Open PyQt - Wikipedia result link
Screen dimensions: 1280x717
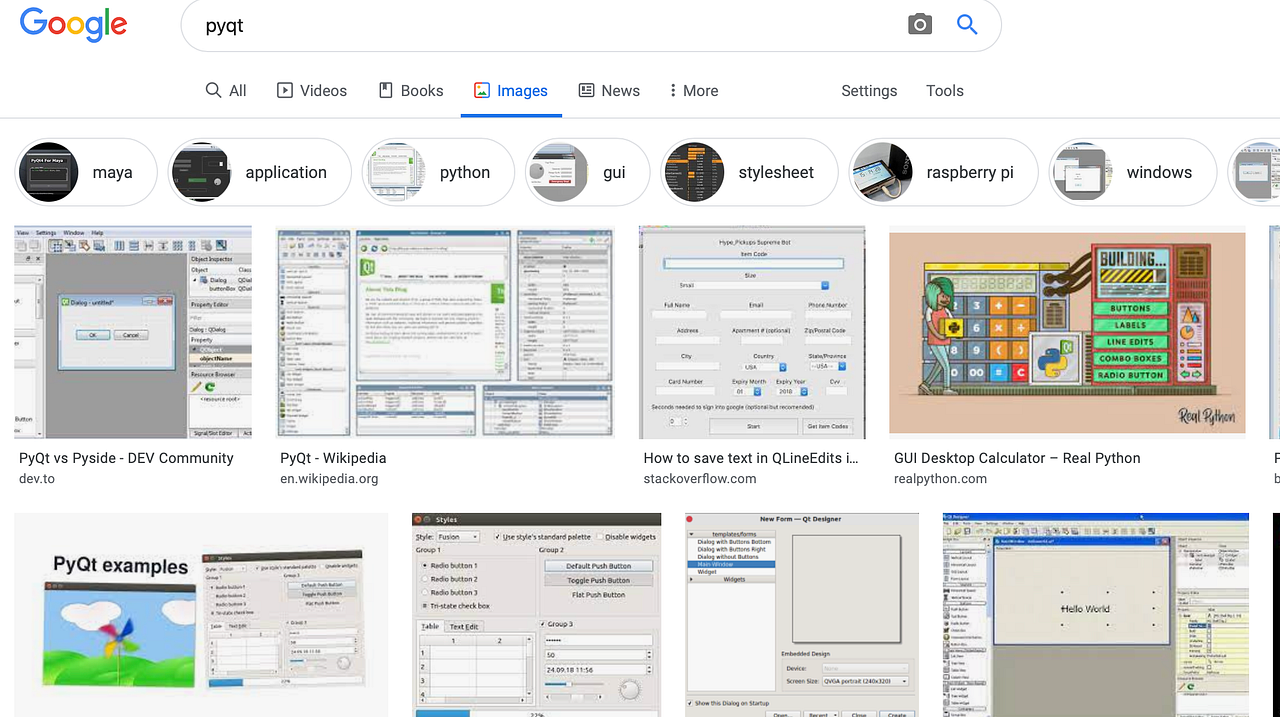333,458
